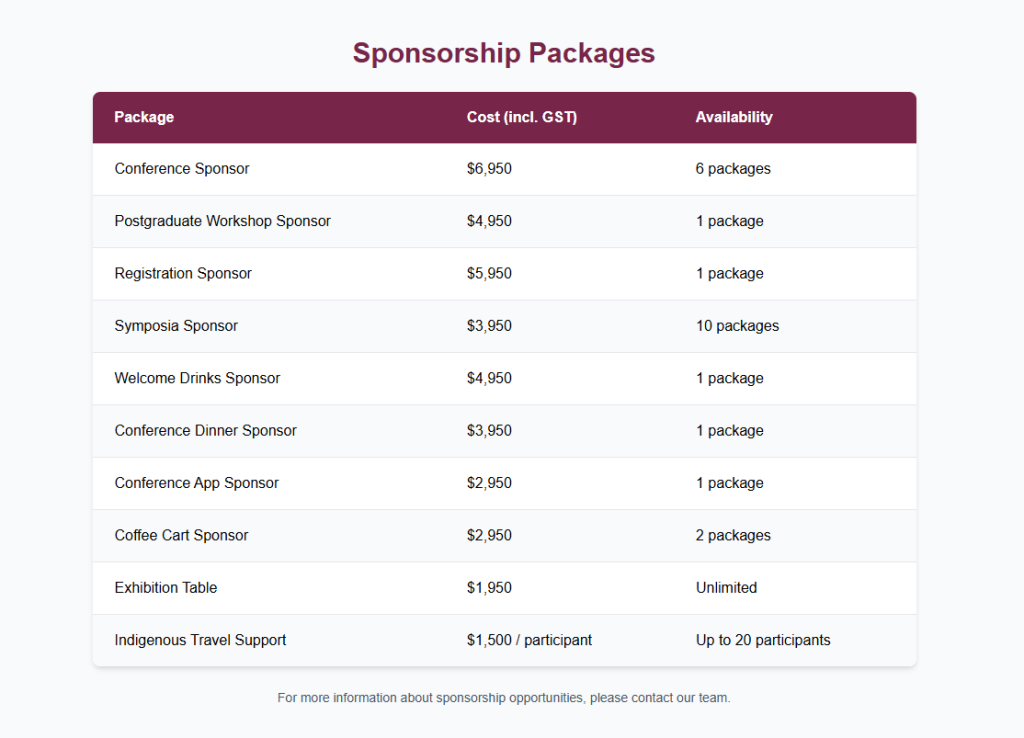The image size is (1024, 738).
Task: Select Postgraduate Workshop Sponsor package
Action: click(222, 221)
